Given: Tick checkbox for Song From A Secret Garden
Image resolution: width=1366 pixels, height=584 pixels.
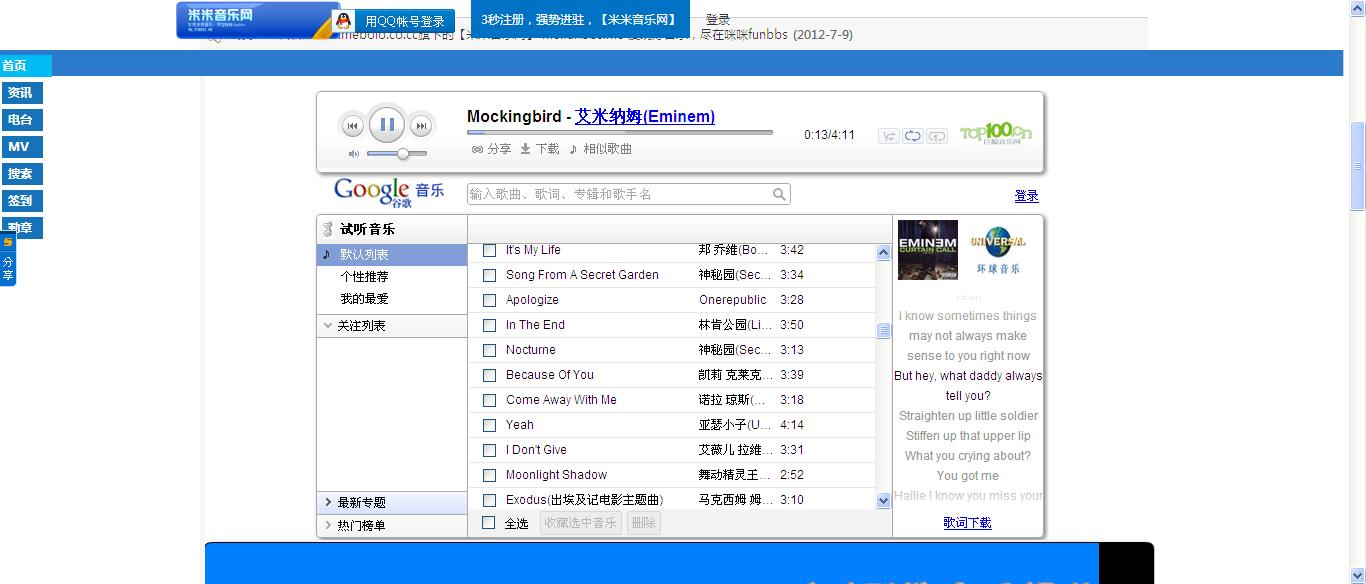Looking at the screenshot, I should [x=490, y=275].
